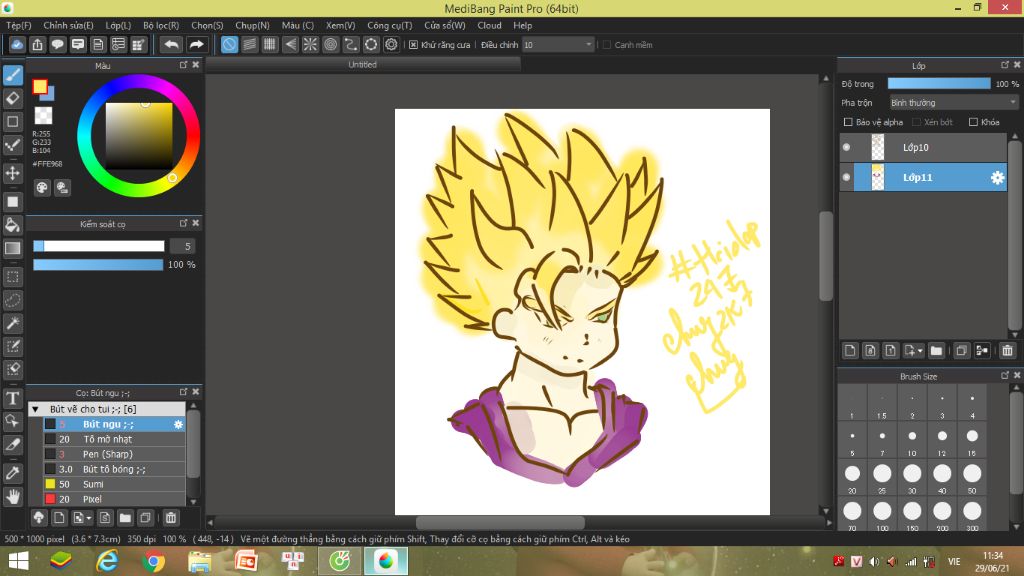Select the Brush tool in left toolbar
The width and height of the screenshot is (1024, 576).
click(12, 75)
